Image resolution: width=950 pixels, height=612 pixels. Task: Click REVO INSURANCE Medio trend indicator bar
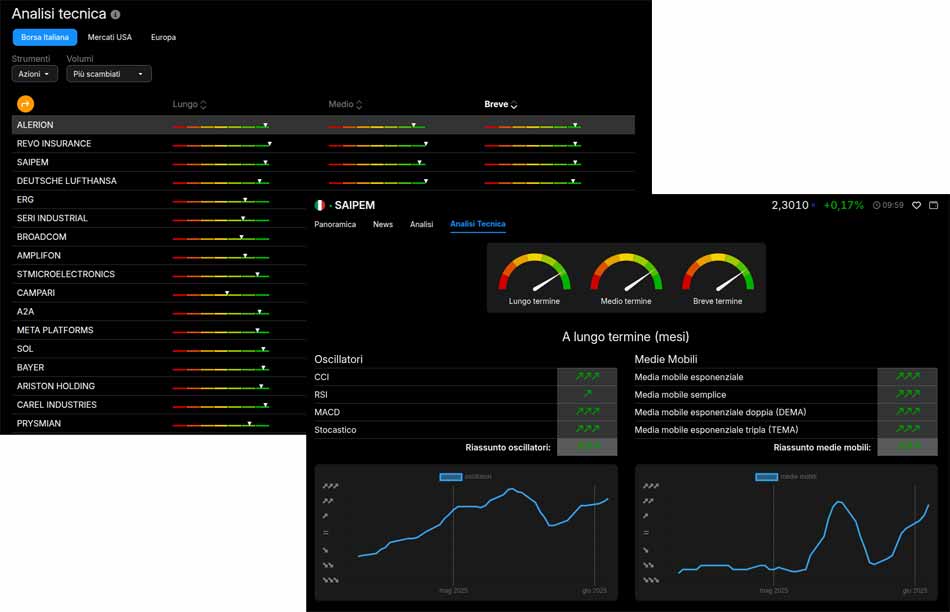(x=378, y=145)
